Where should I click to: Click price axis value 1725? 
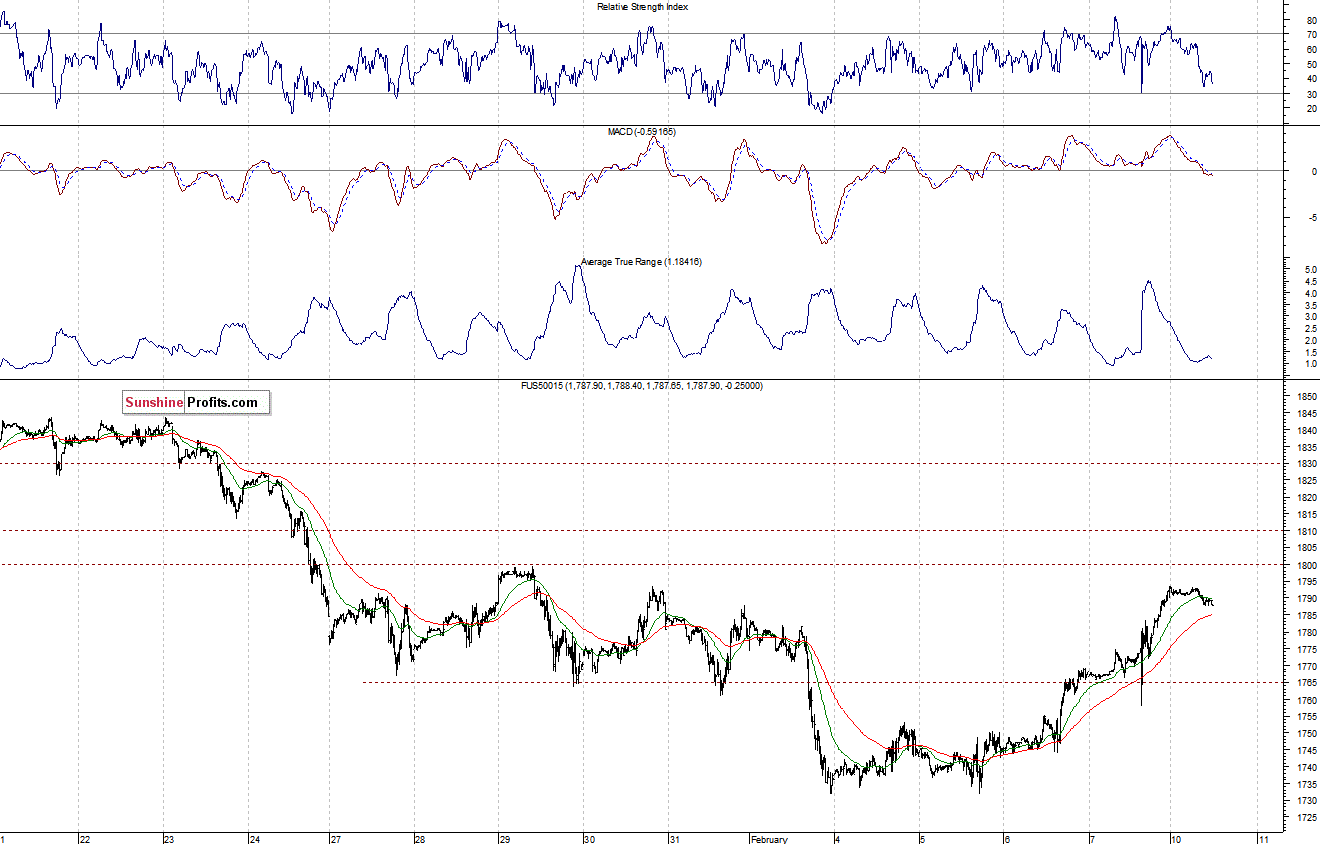click(x=1305, y=817)
